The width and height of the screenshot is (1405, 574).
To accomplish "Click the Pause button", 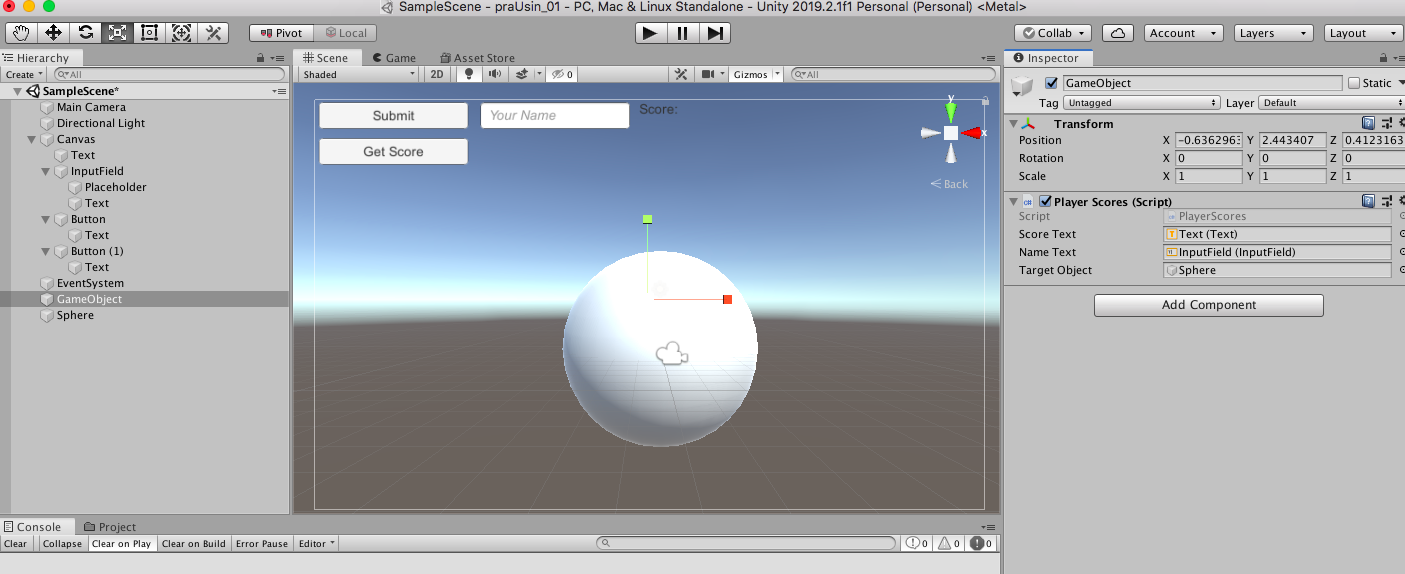I will tap(682, 33).
